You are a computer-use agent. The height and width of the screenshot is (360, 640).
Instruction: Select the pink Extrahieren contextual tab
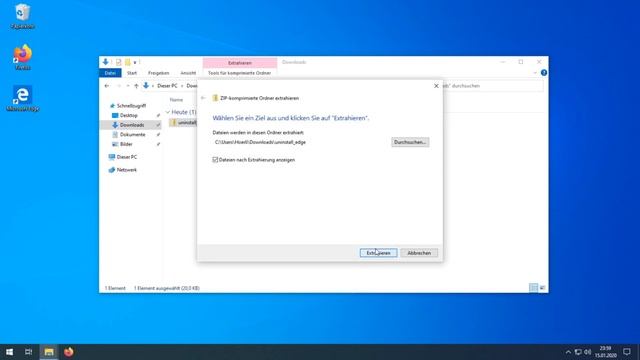click(240, 63)
